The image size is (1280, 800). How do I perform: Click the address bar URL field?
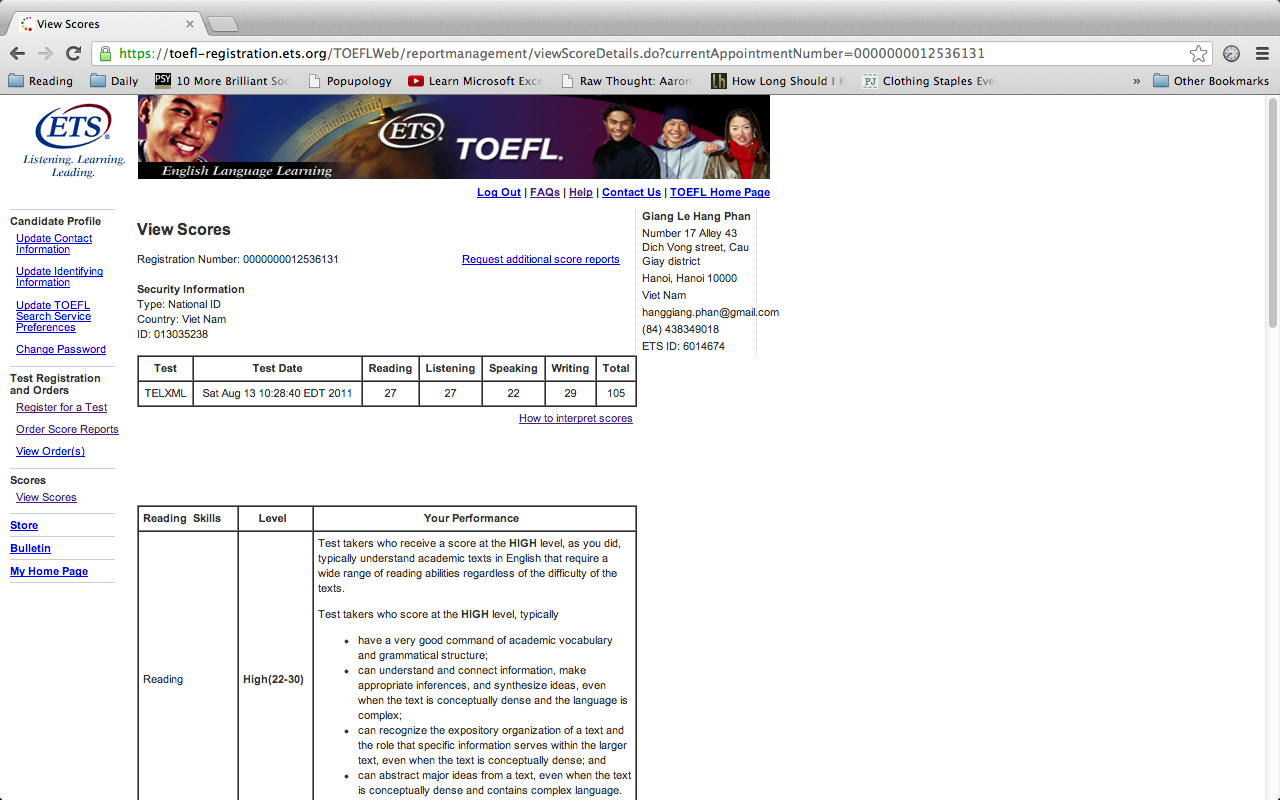(640, 54)
